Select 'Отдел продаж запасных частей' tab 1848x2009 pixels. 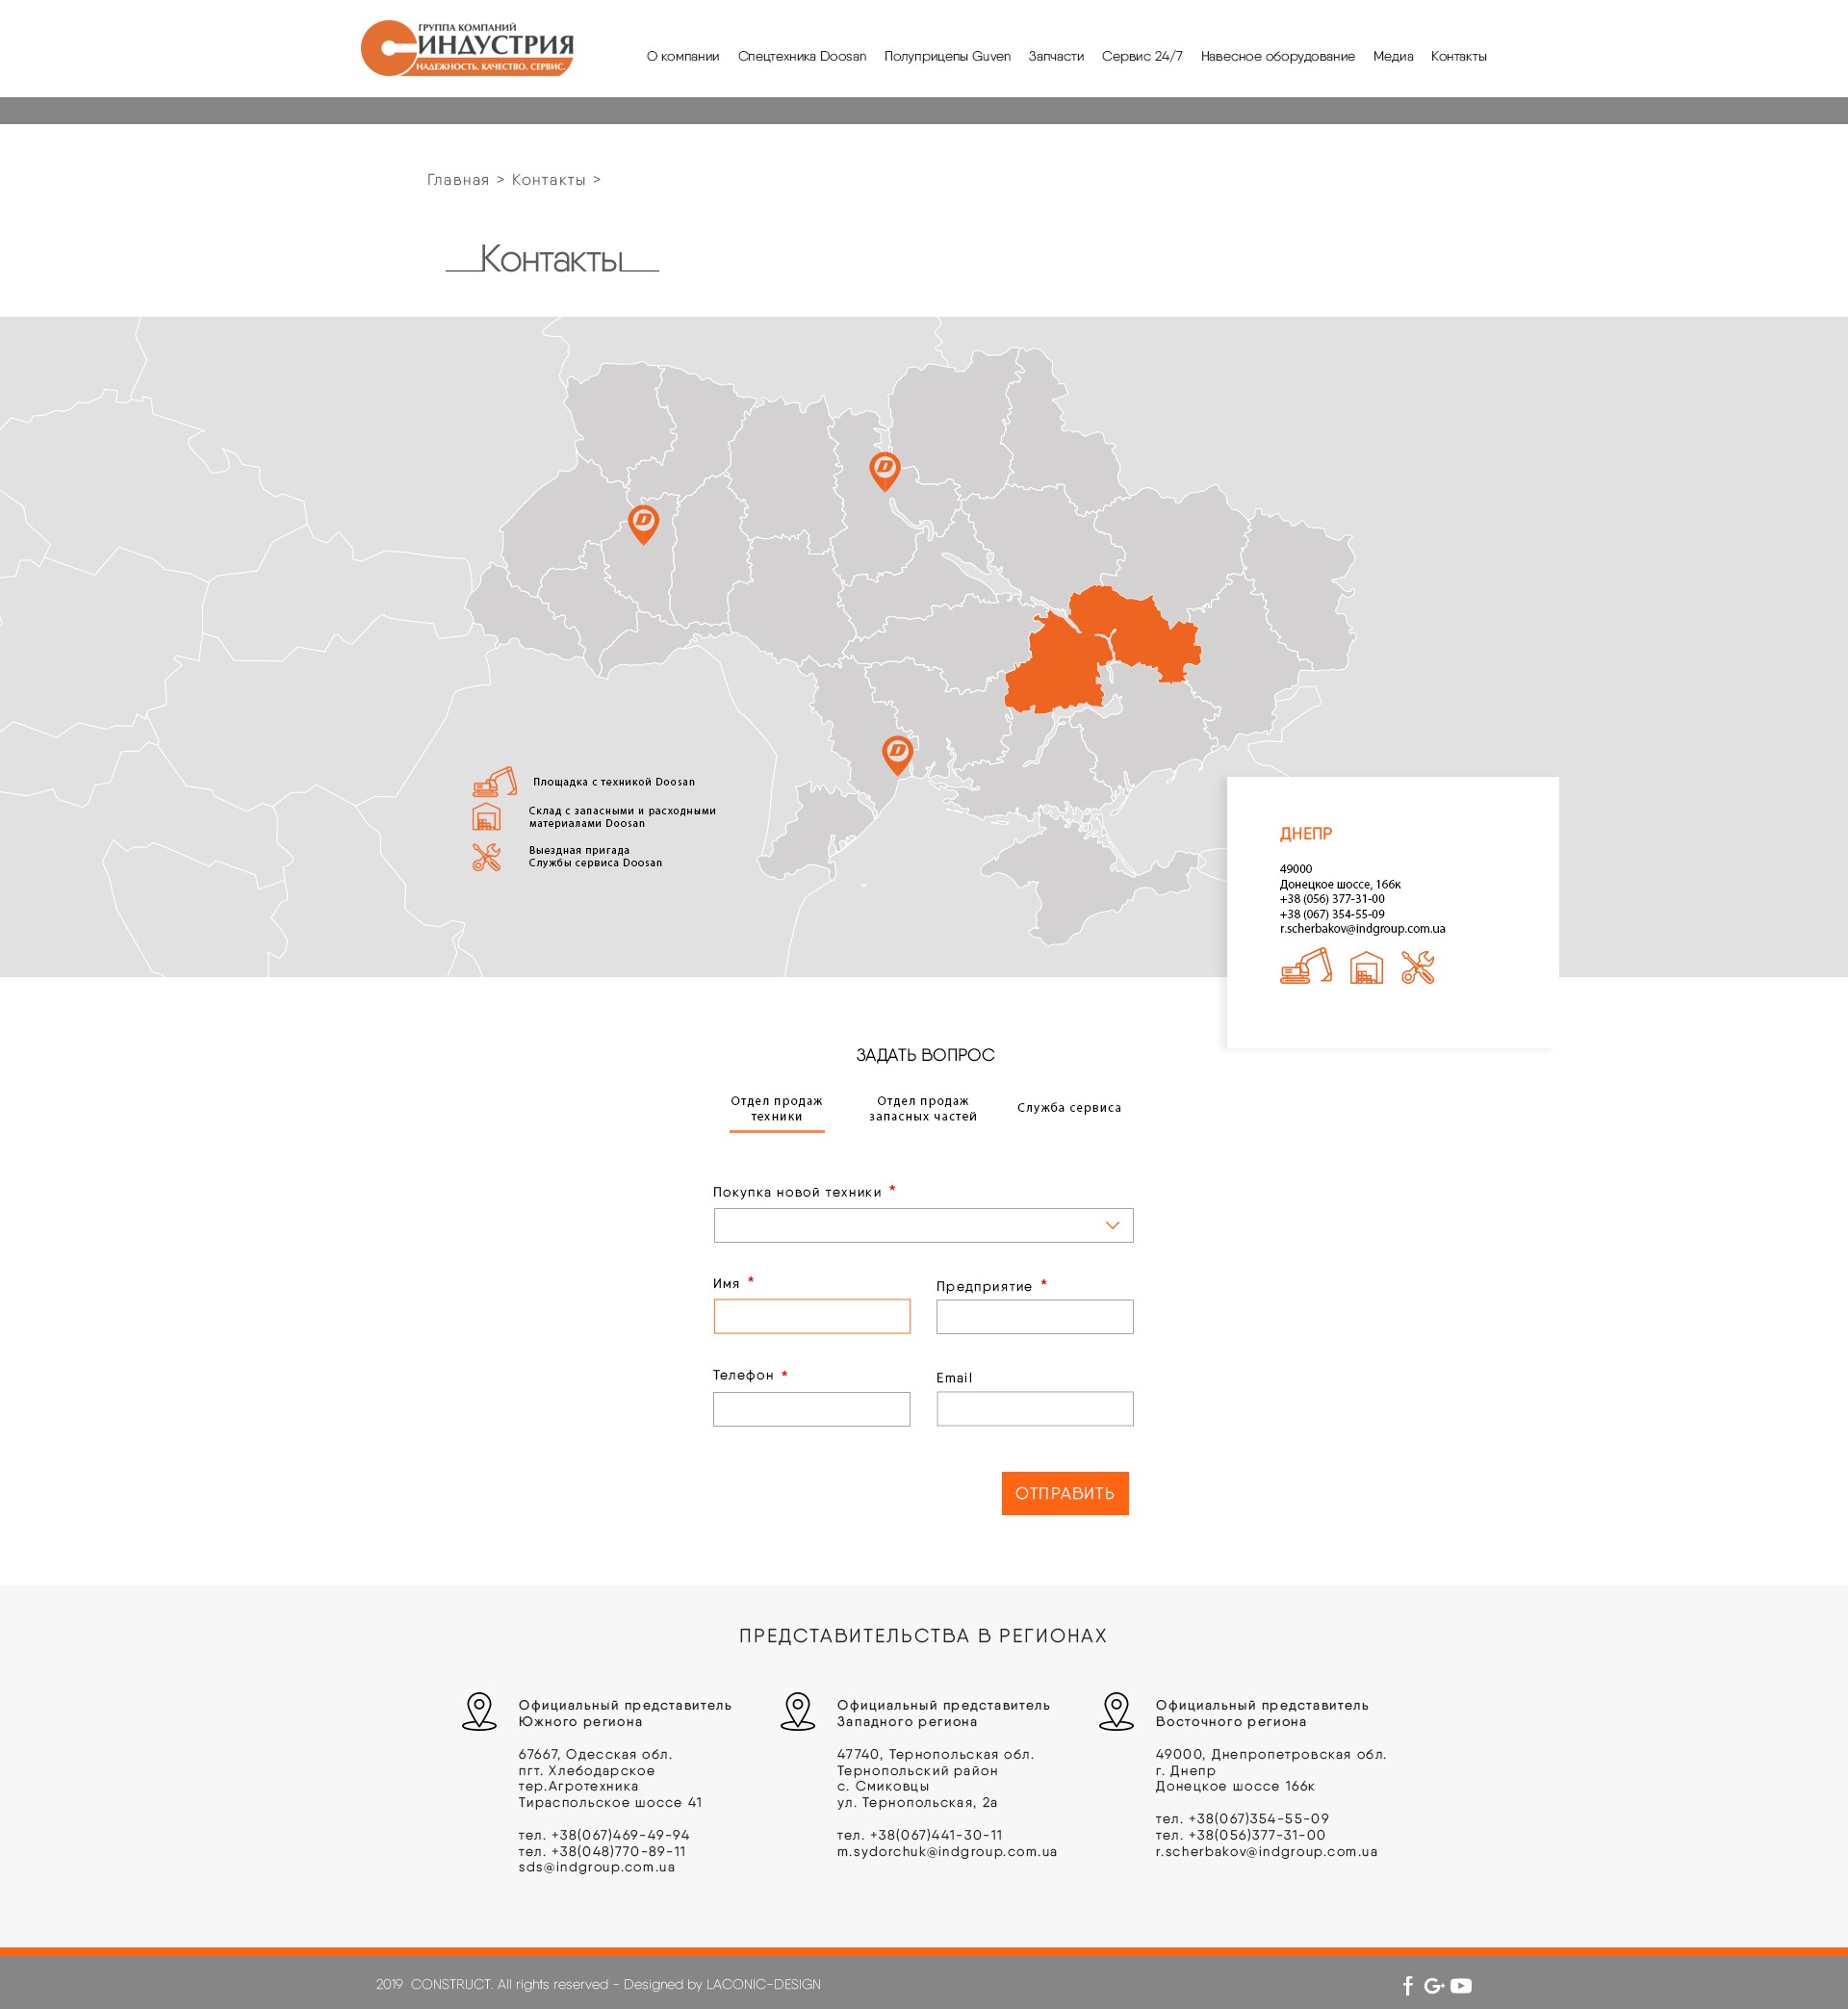pos(922,1109)
